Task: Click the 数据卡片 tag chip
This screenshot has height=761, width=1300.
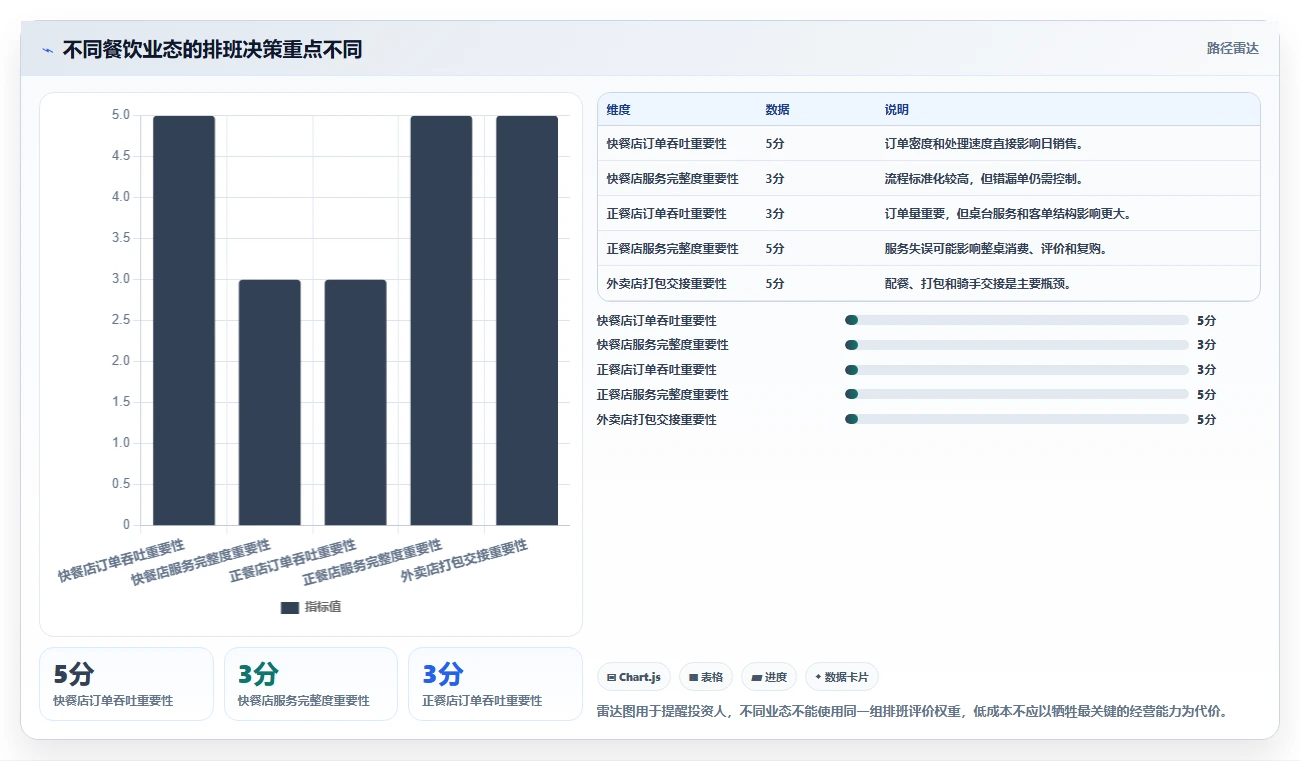Action: click(842, 677)
